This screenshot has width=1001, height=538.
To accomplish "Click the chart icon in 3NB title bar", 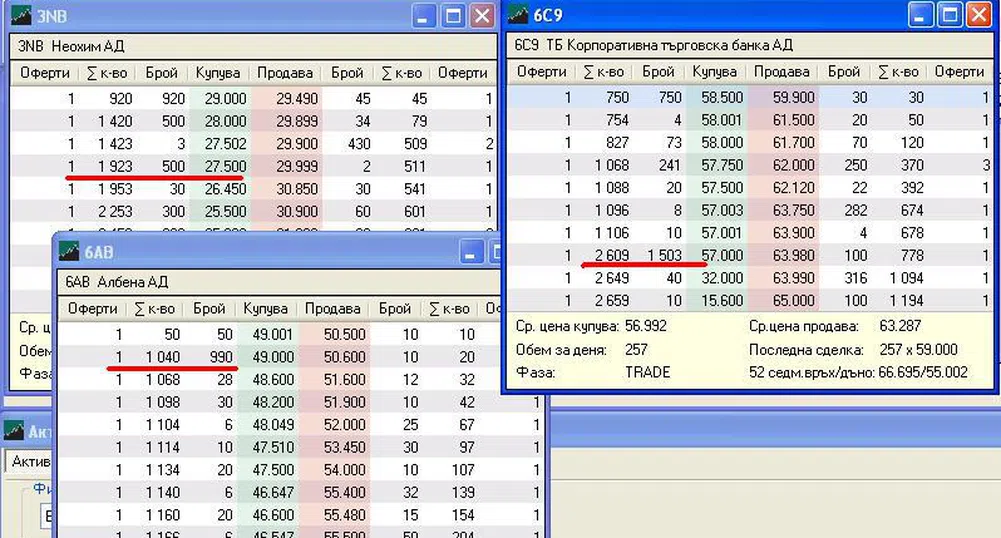I will pos(19,15).
